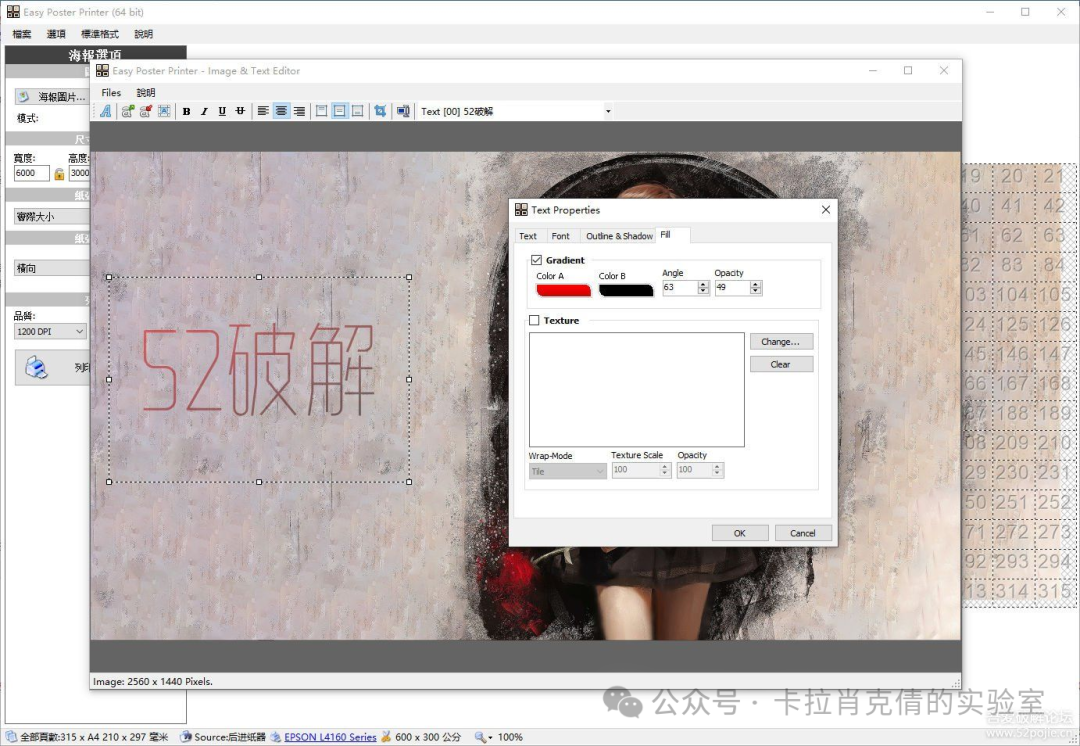
Task: Click the display/monitor icon after the crop tool
Action: point(403,111)
